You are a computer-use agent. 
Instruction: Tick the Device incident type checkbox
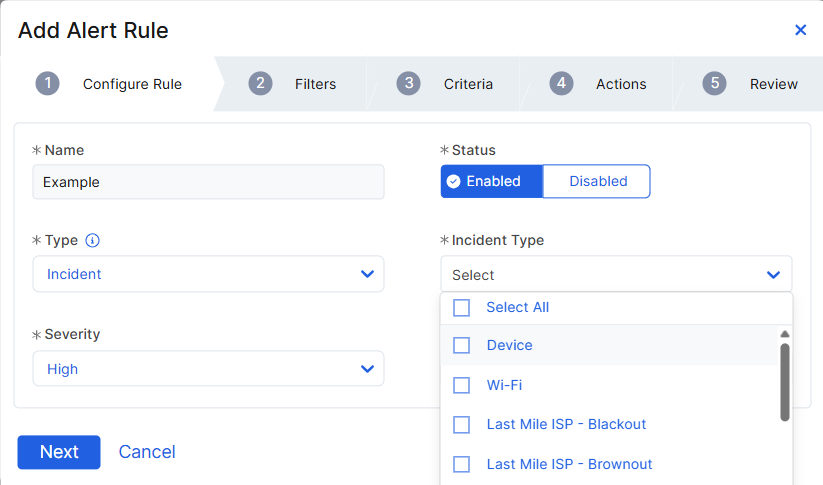[x=461, y=345]
